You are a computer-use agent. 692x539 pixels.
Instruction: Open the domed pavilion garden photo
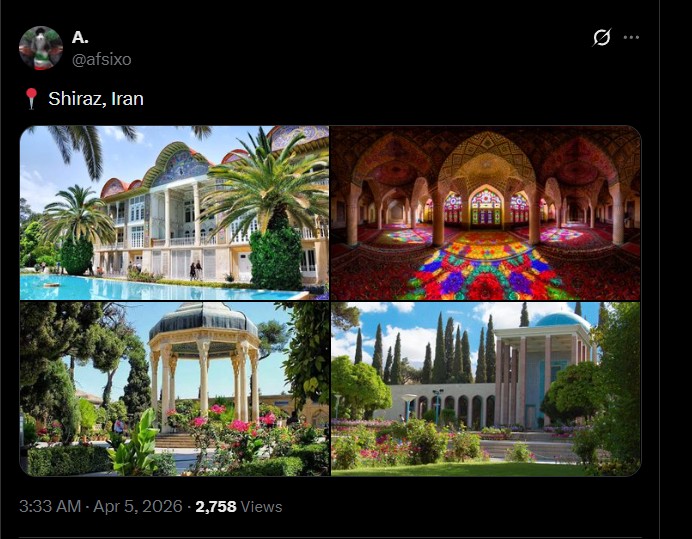[174, 389]
